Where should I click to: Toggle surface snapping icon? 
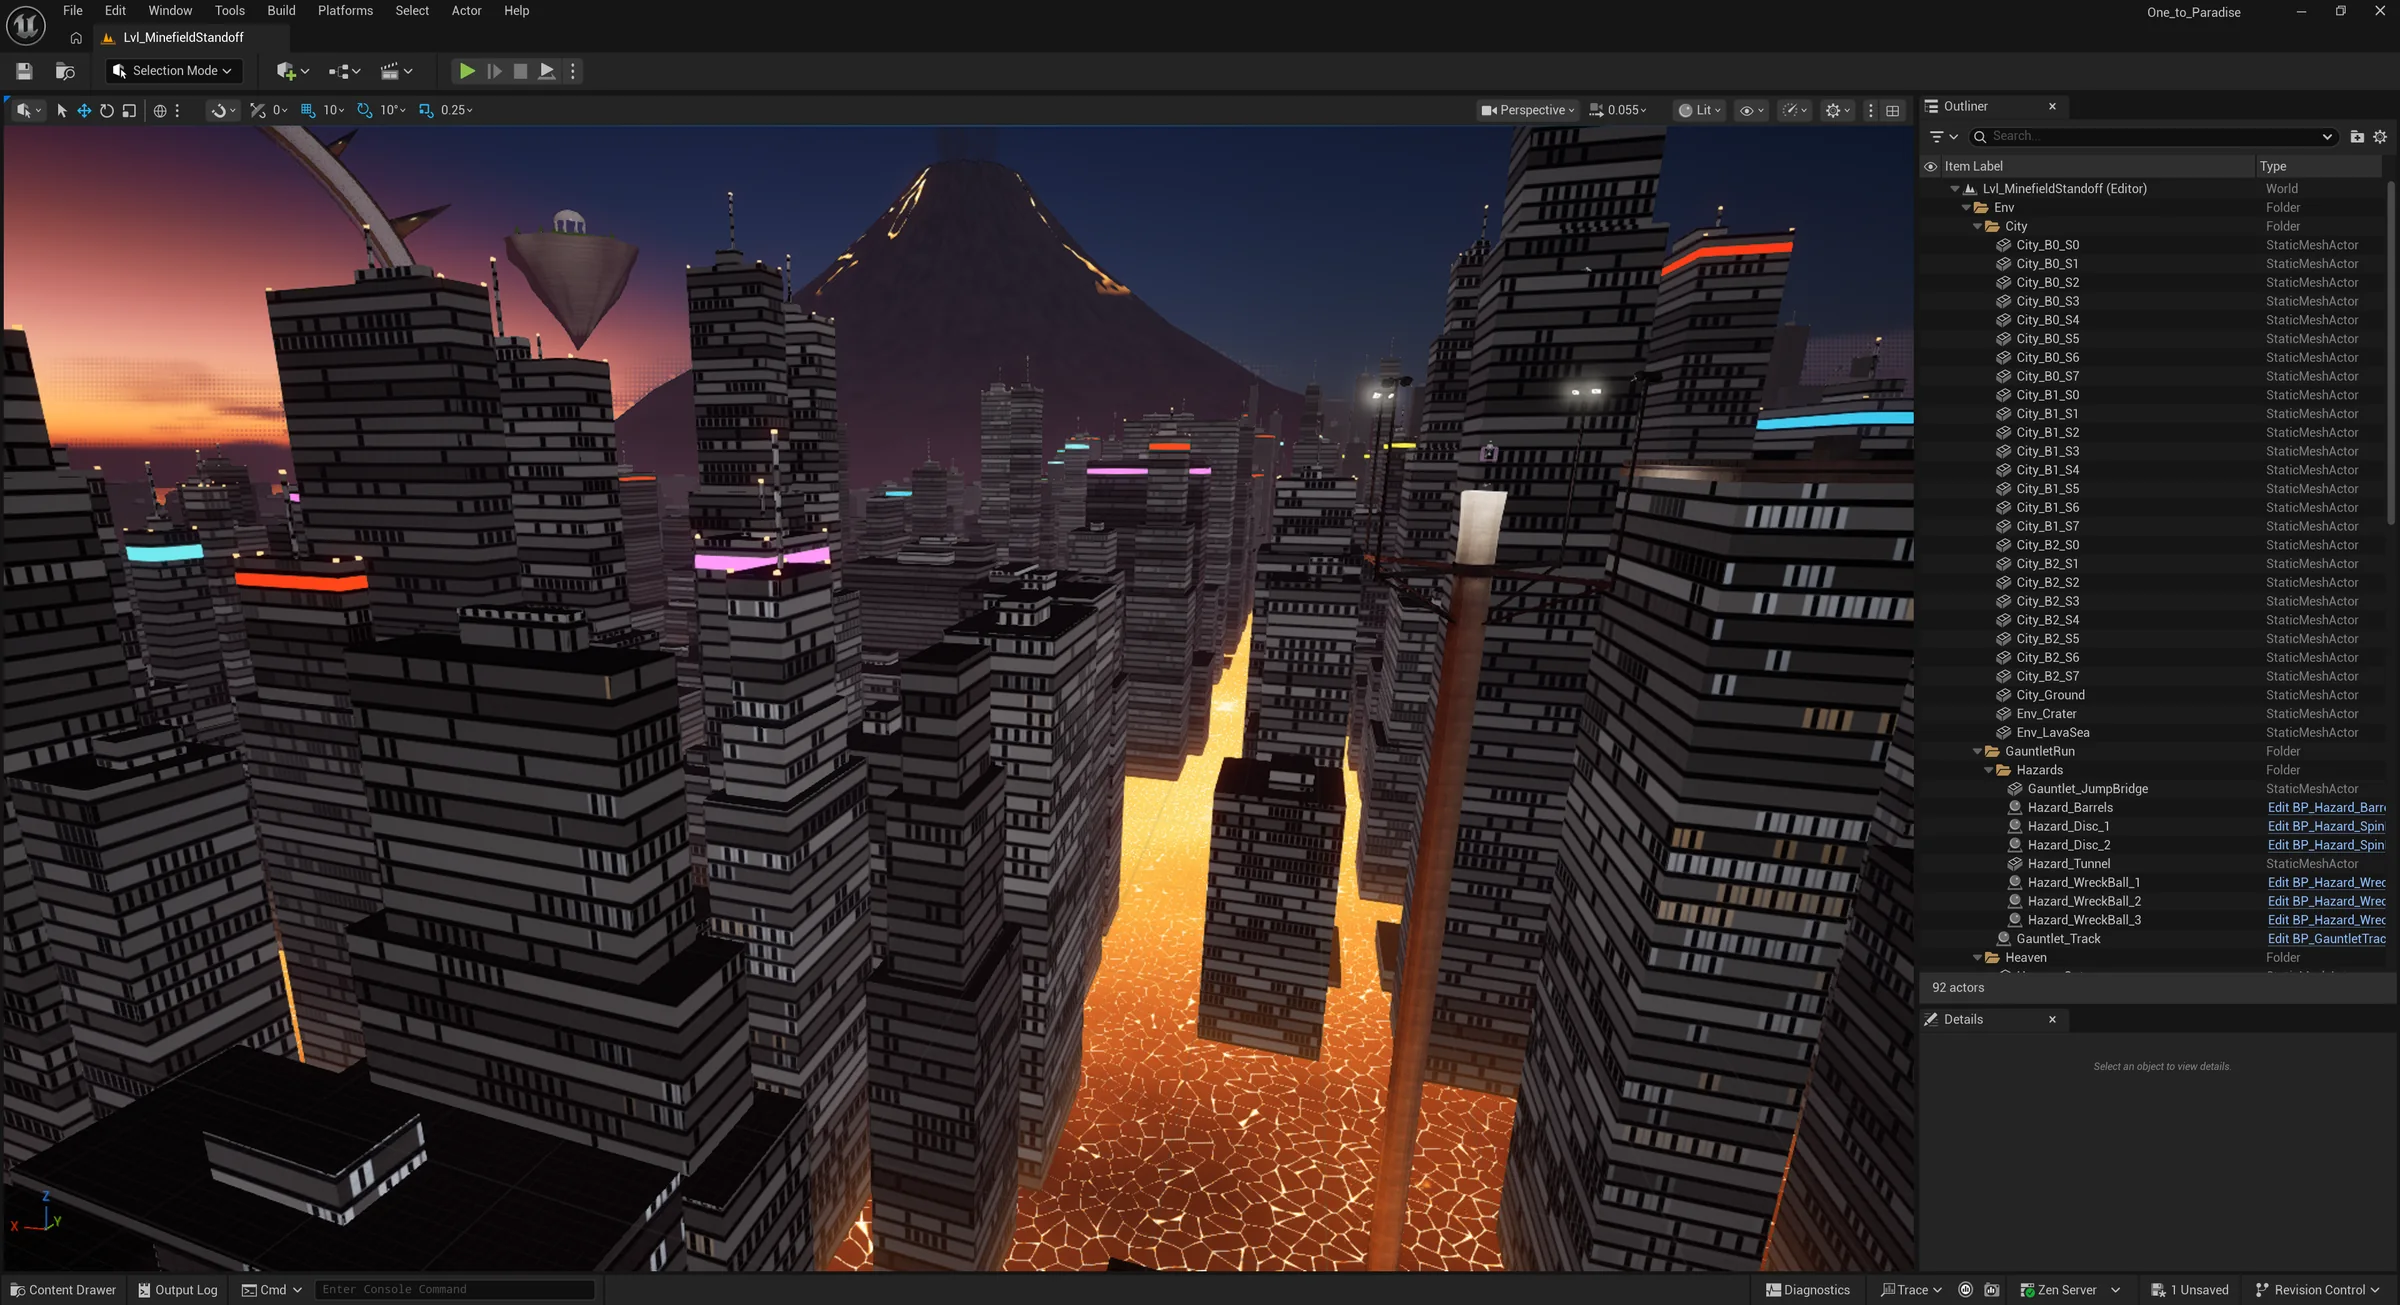(258, 110)
